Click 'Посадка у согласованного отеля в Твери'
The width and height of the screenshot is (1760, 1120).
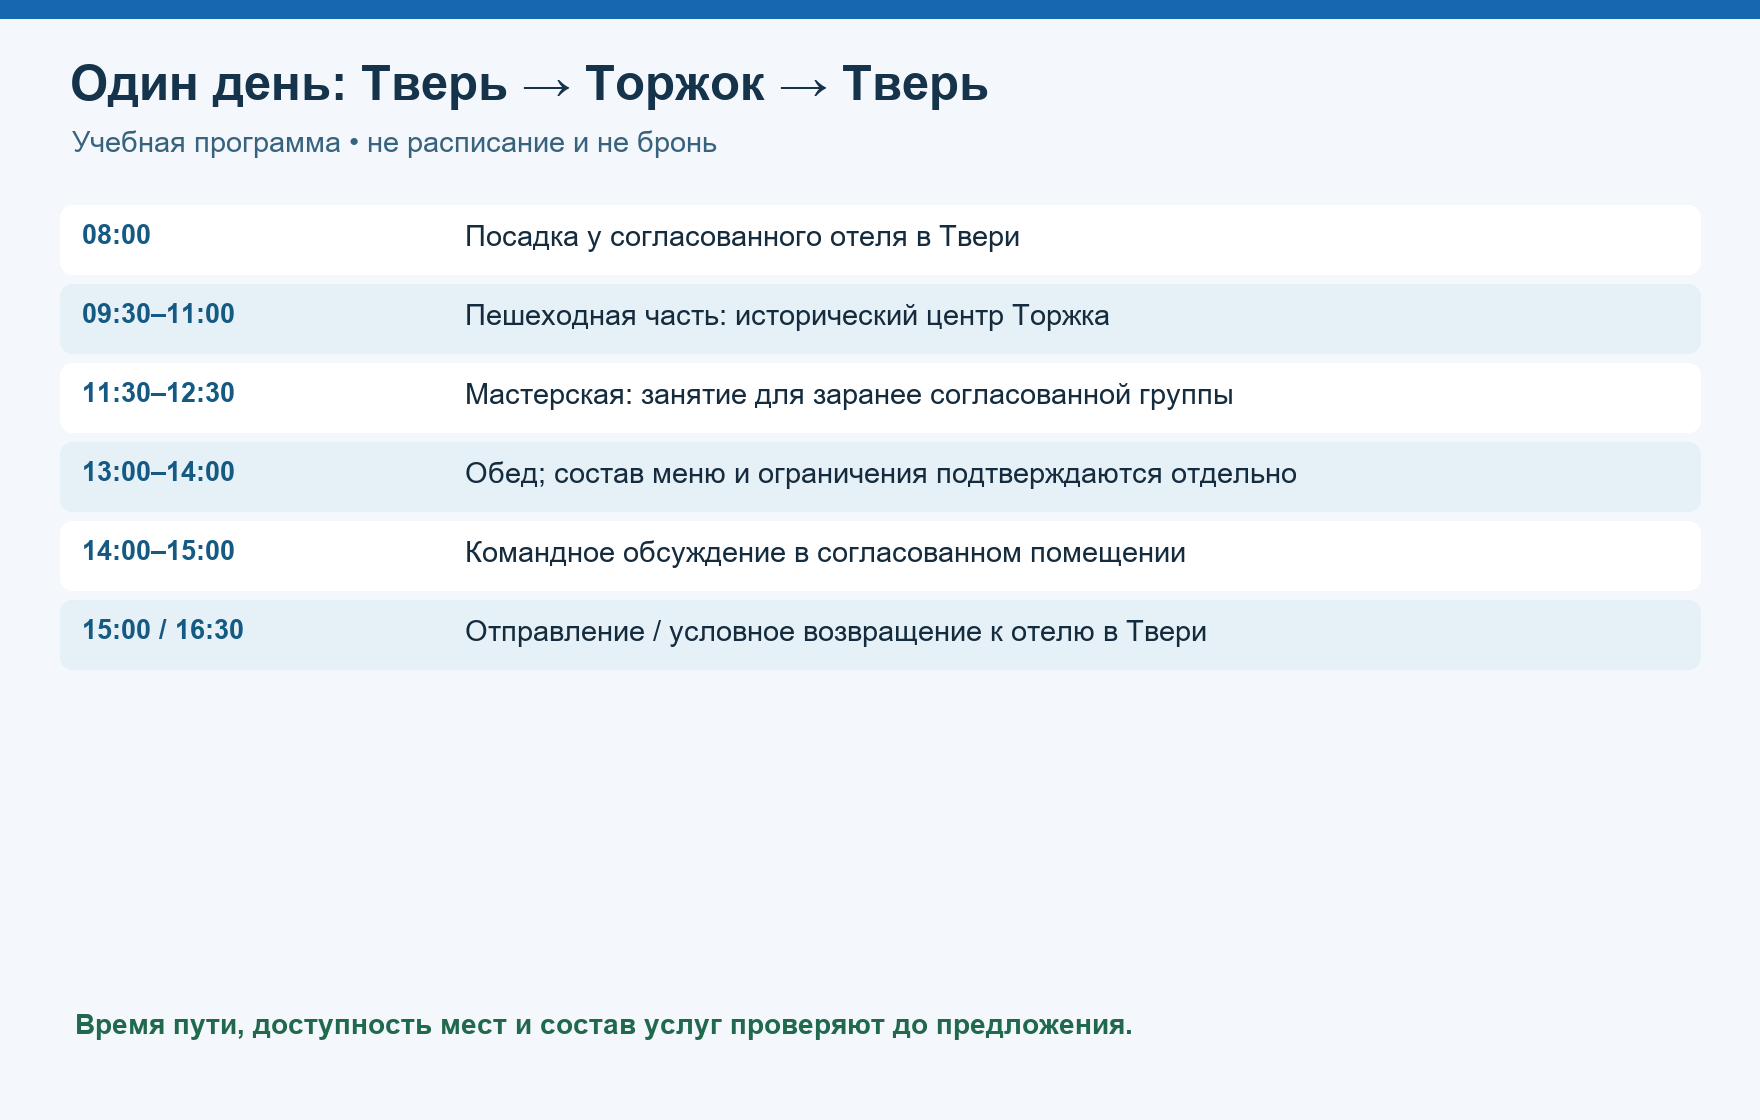point(742,237)
